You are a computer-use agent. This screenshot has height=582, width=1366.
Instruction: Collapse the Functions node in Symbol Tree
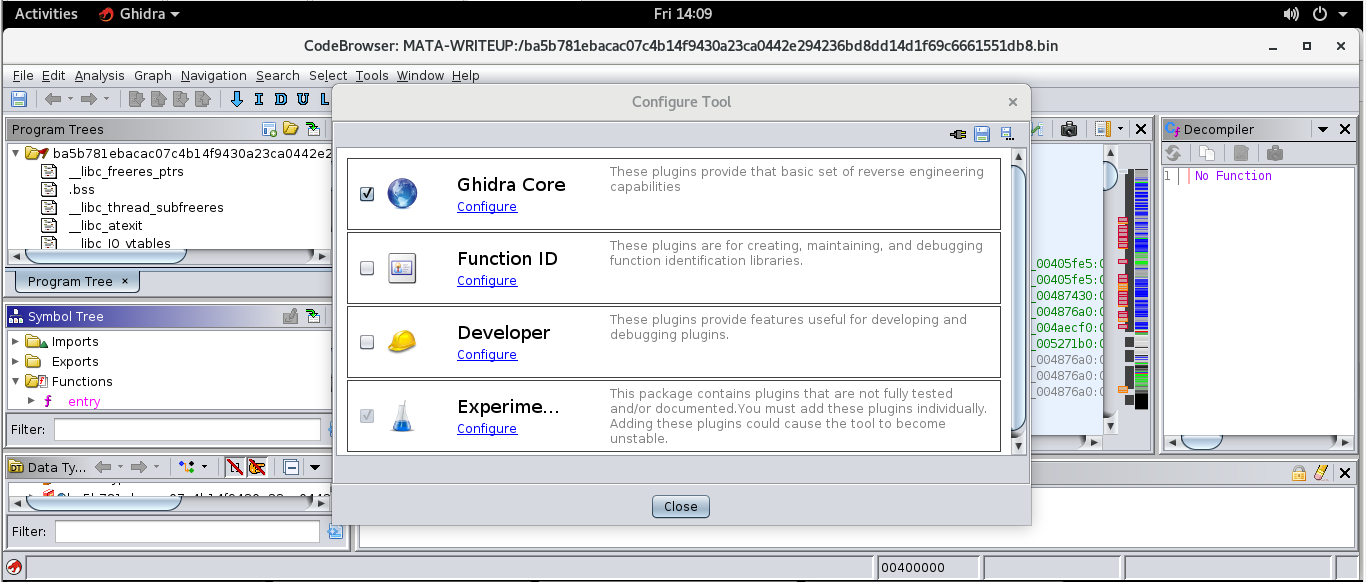(x=15, y=382)
